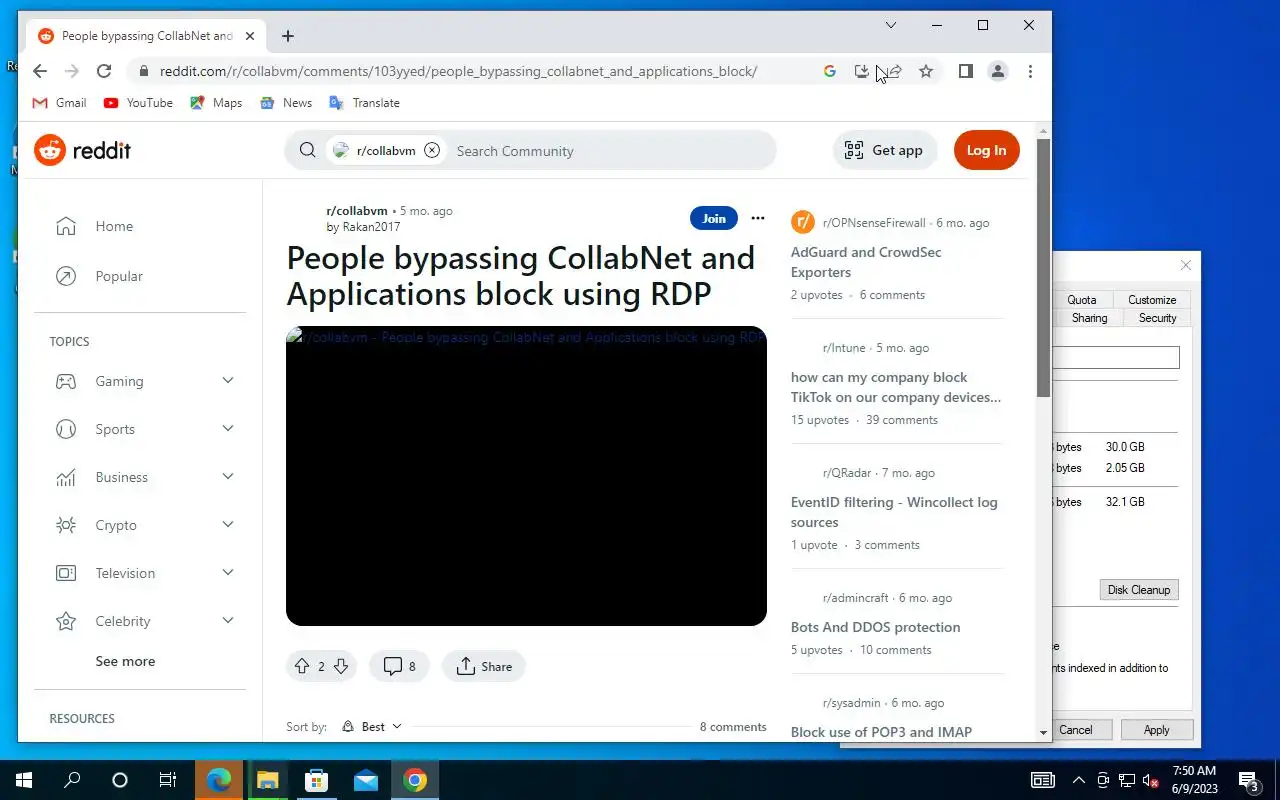Click the black post media thumbnail
This screenshot has width=1280, height=800.
526,476
